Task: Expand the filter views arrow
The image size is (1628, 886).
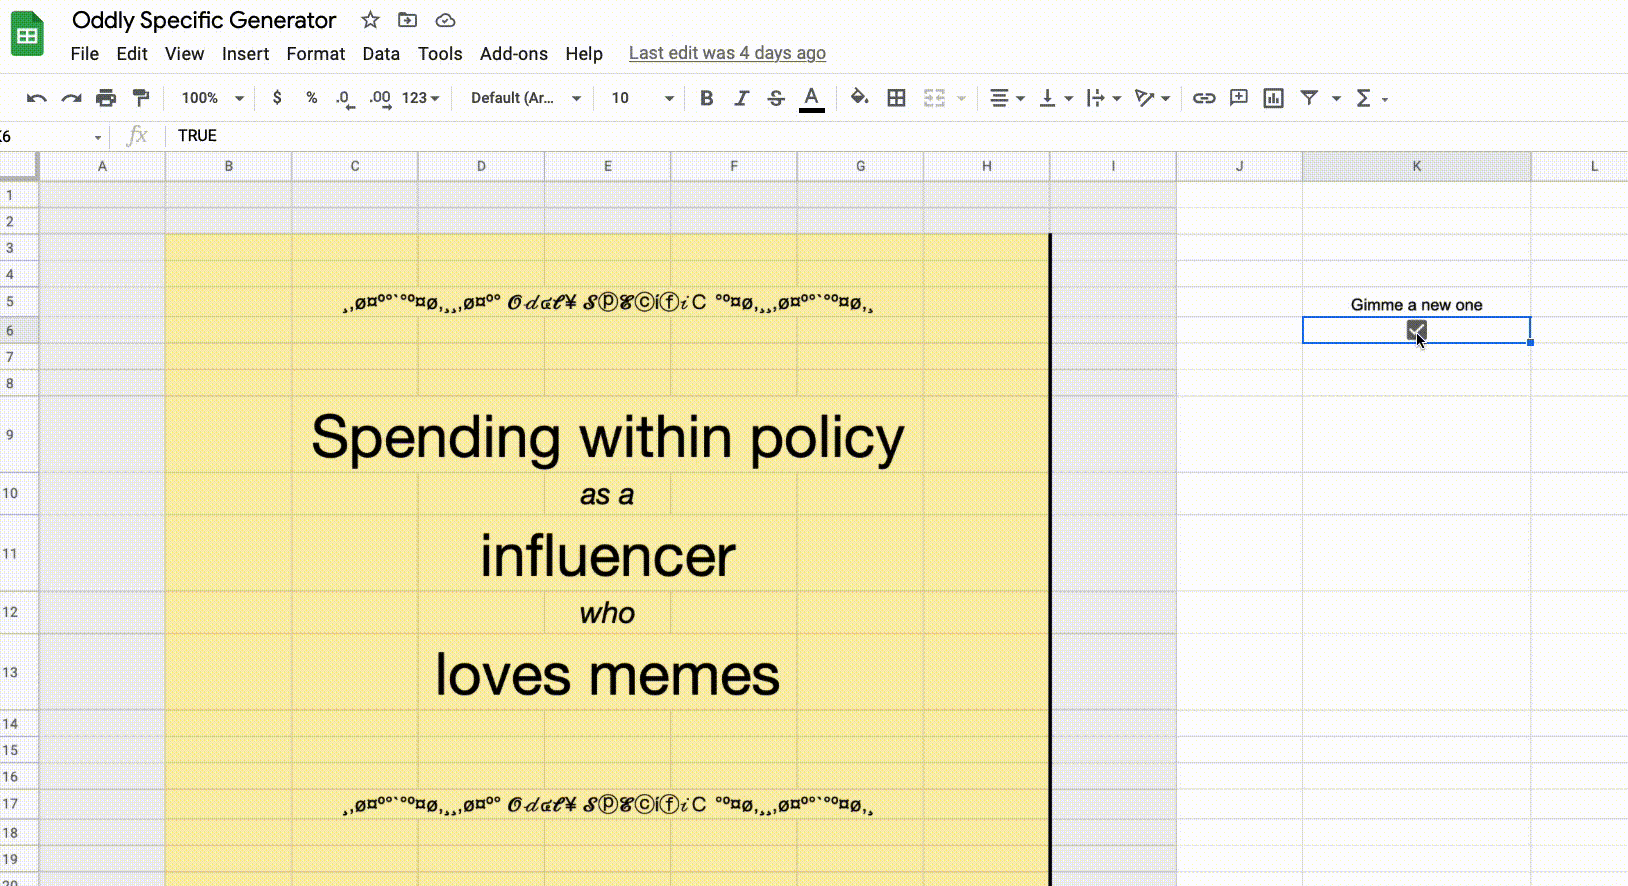Action: coord(1336,98)
